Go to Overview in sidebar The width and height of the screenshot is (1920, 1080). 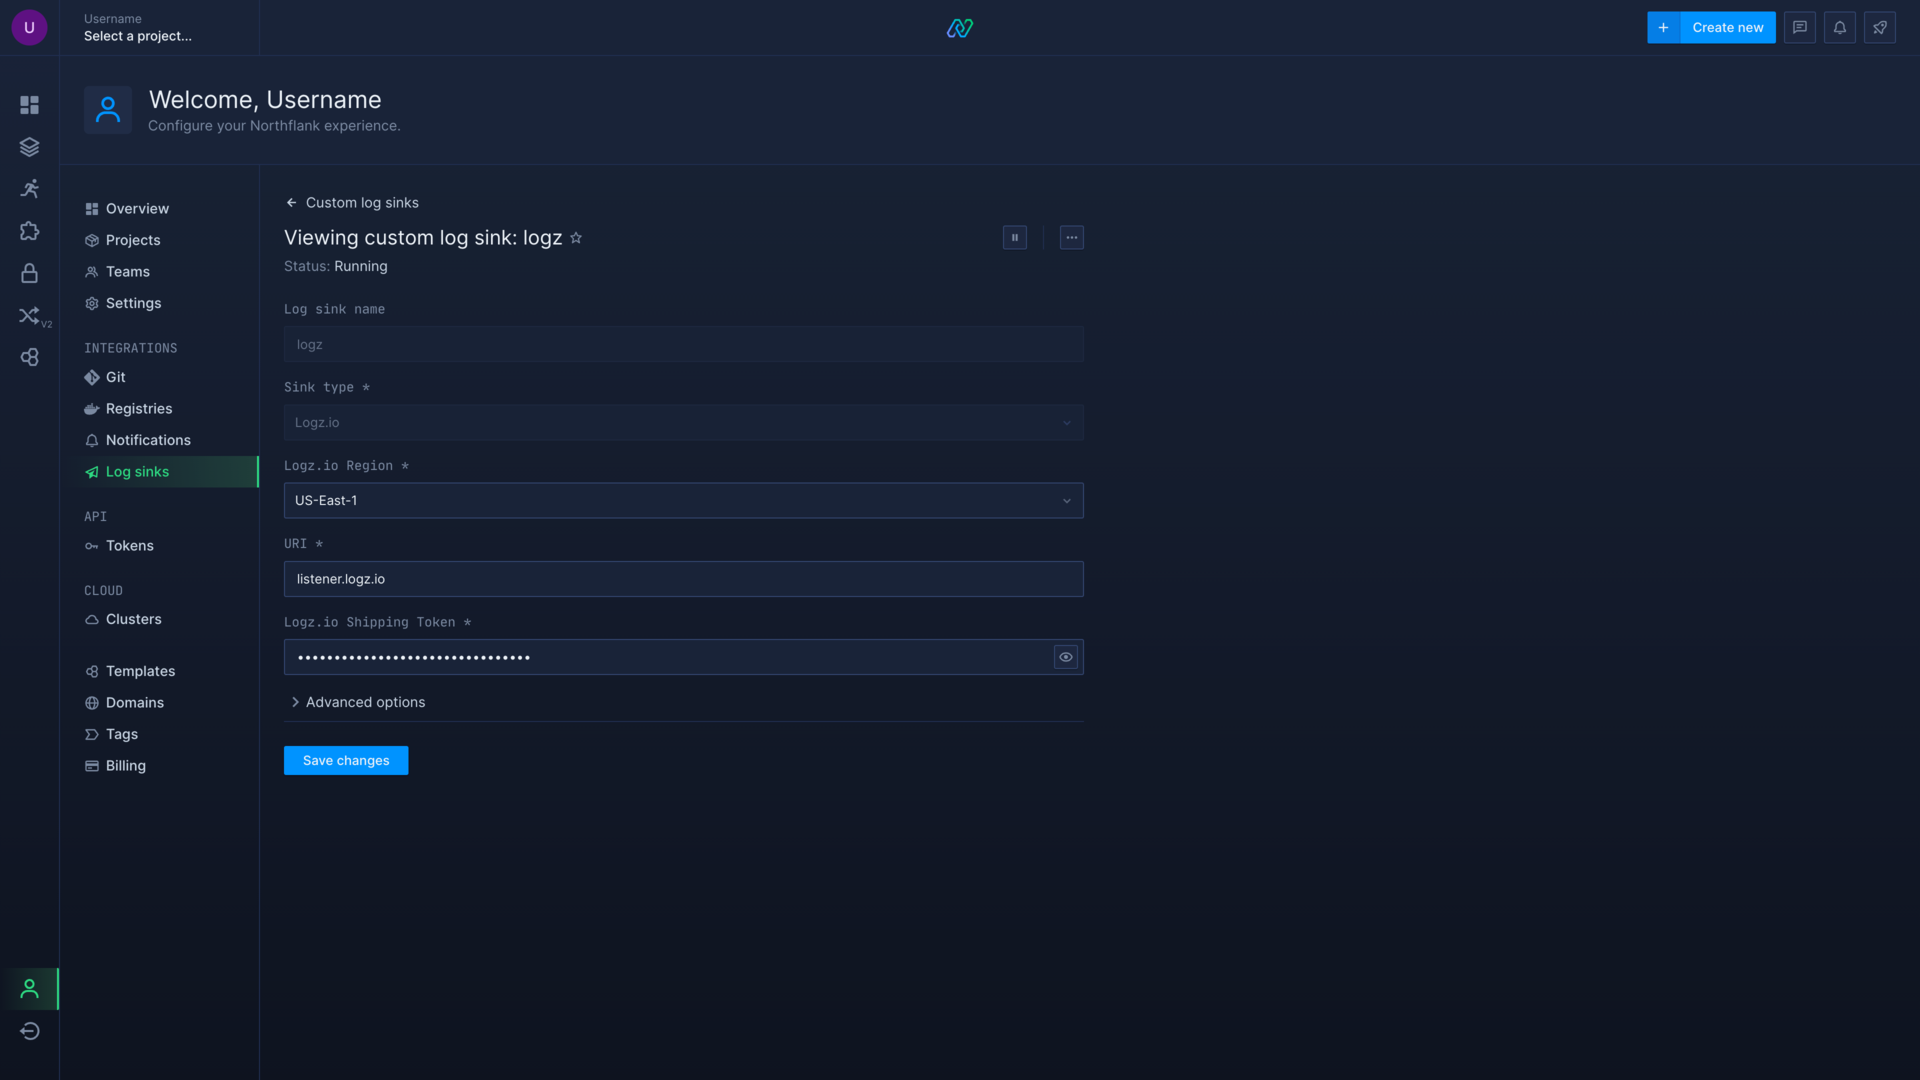pyautogui.click(x=127, y=209)
